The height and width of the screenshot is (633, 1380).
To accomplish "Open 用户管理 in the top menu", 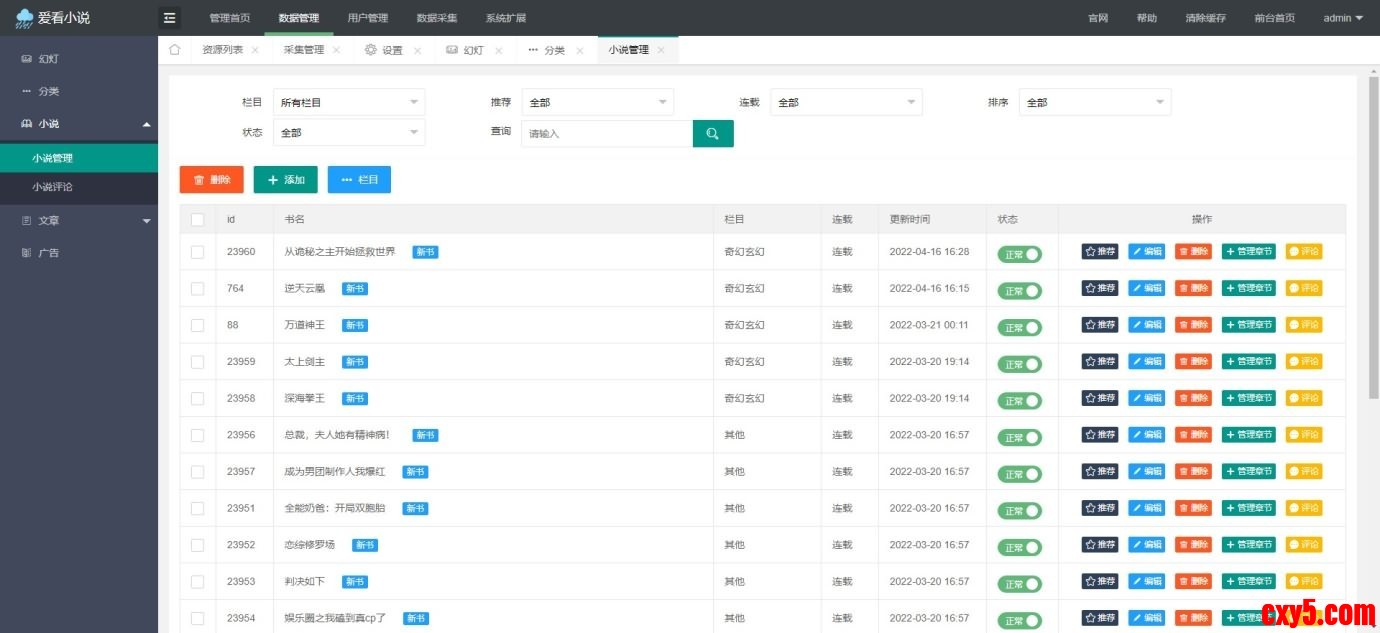I will [367, 18].
